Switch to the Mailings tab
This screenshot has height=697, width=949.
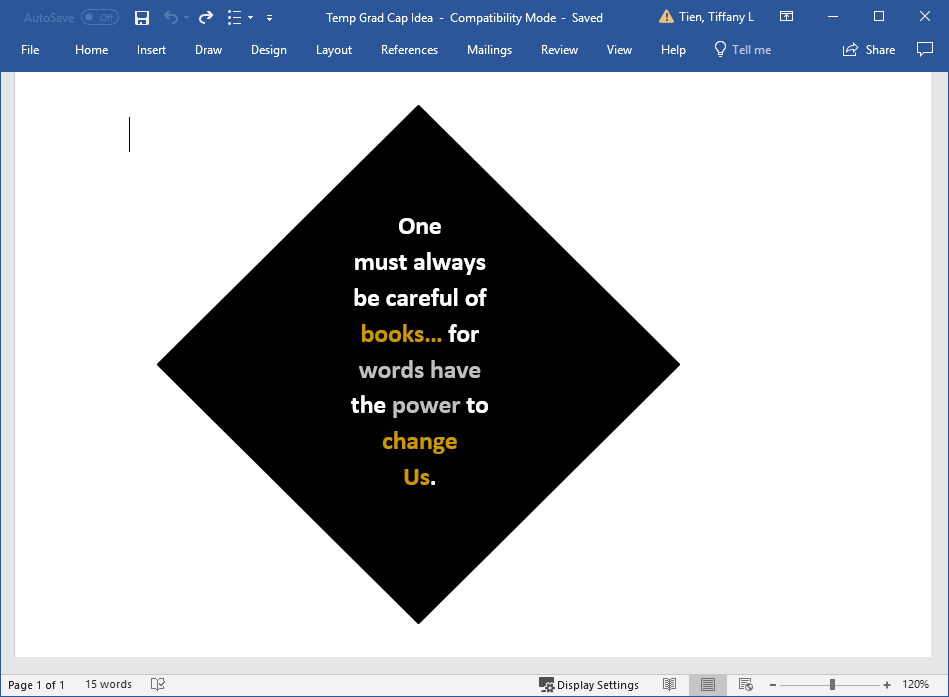[x=489, y=50]
